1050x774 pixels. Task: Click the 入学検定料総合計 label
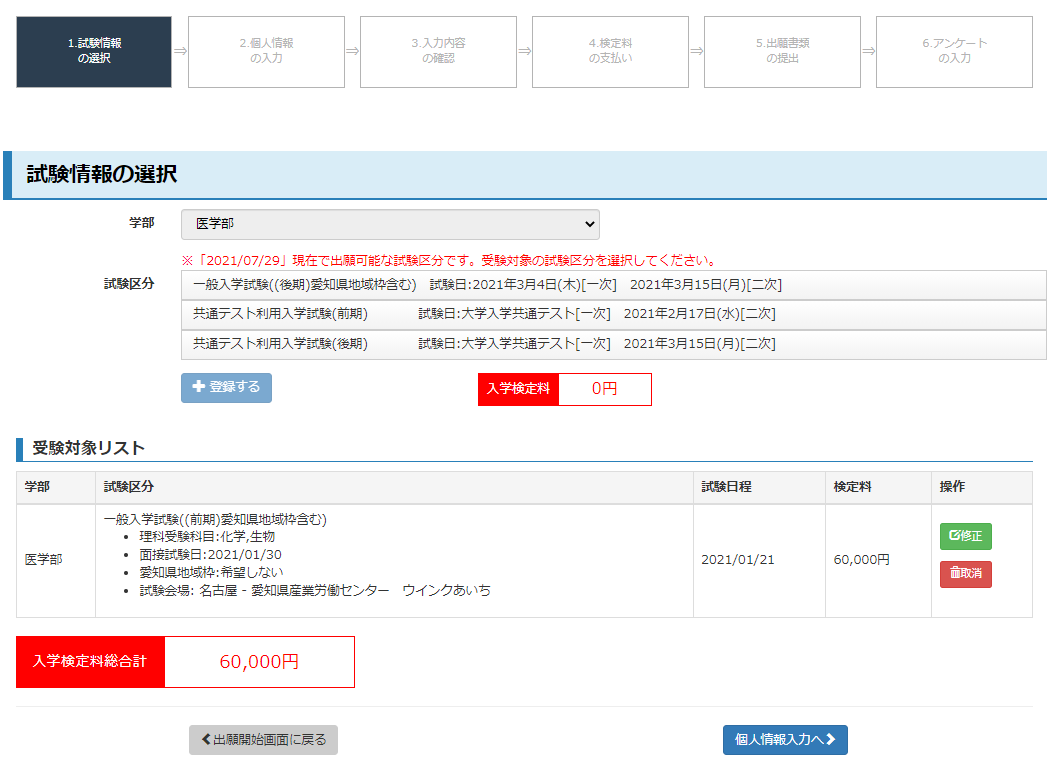coord(90,662)
